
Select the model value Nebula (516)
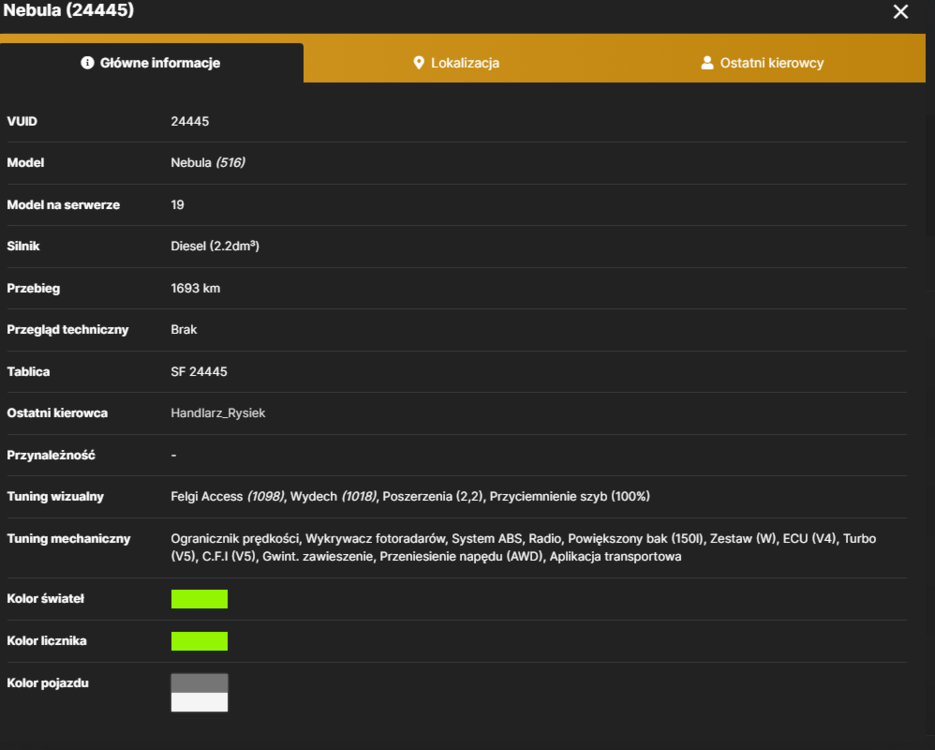click(208, 163)
